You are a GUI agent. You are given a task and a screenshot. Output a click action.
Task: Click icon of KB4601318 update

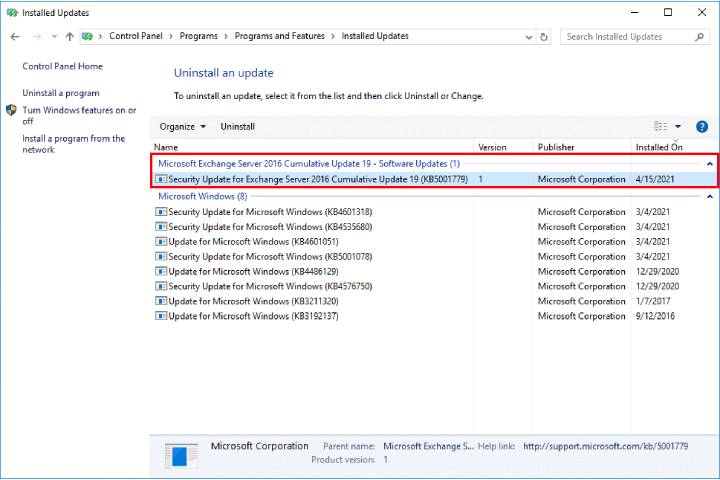coord(161,212)
